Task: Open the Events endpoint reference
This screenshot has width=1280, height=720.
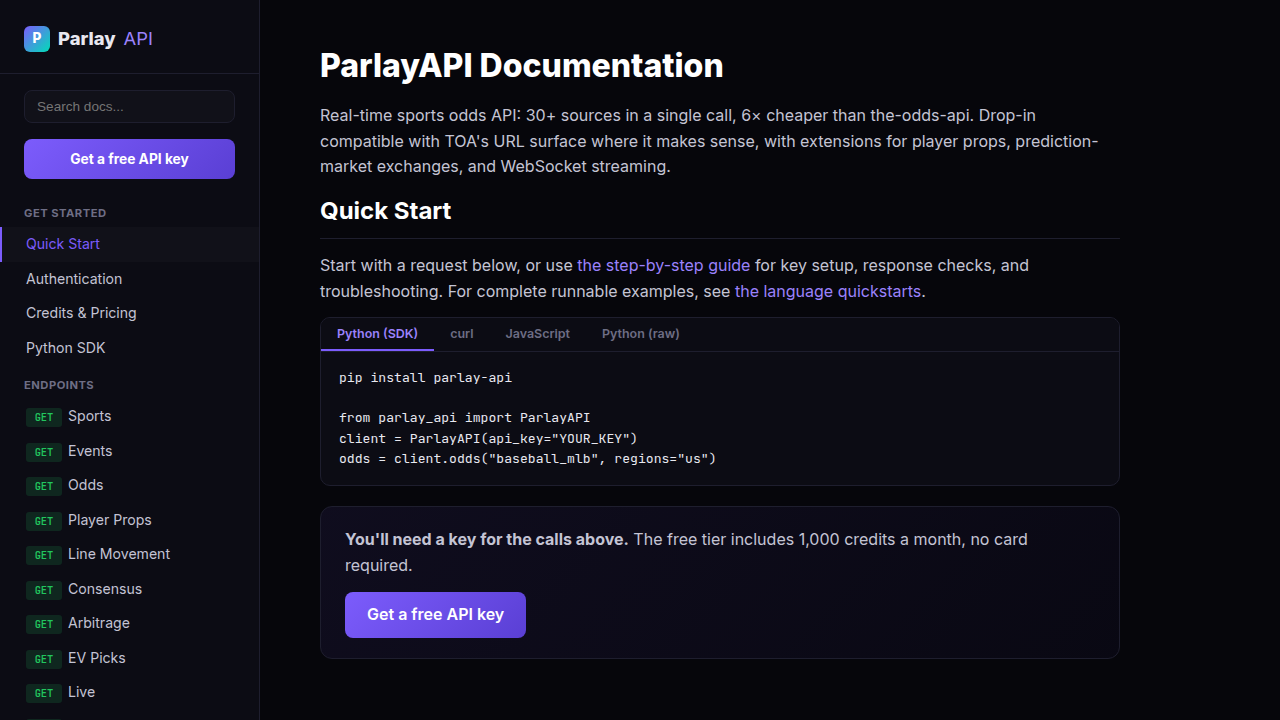Action: point(130,451)
